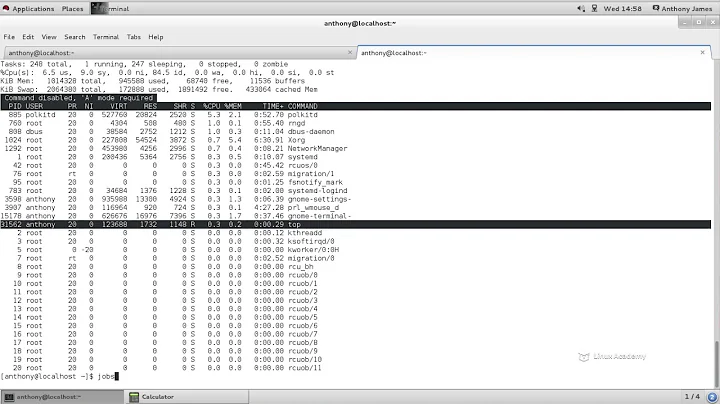This screenshot has width=720, height=404.
Task: Switch to anthony@localhost taskbar window
Action: click(62, 397)
